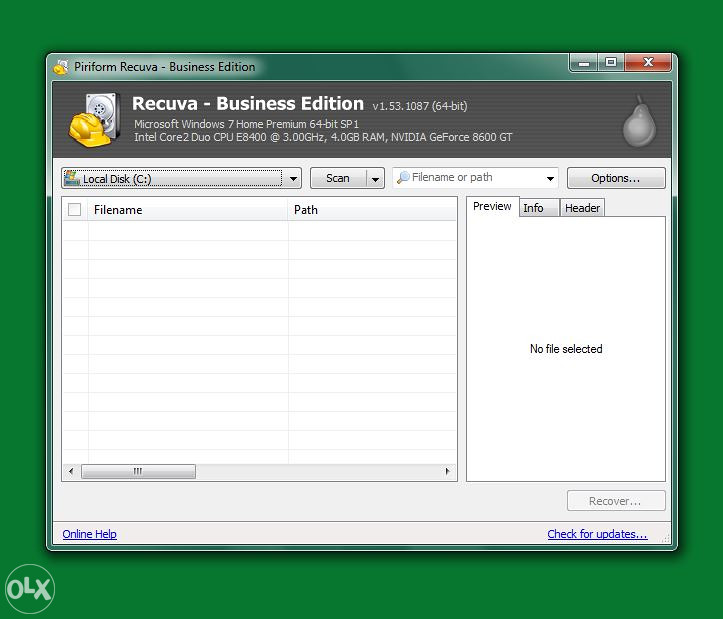Viewport: 723px width, 619px height.
Task: Open the Online Help link
Action: [x=89, y=534]
